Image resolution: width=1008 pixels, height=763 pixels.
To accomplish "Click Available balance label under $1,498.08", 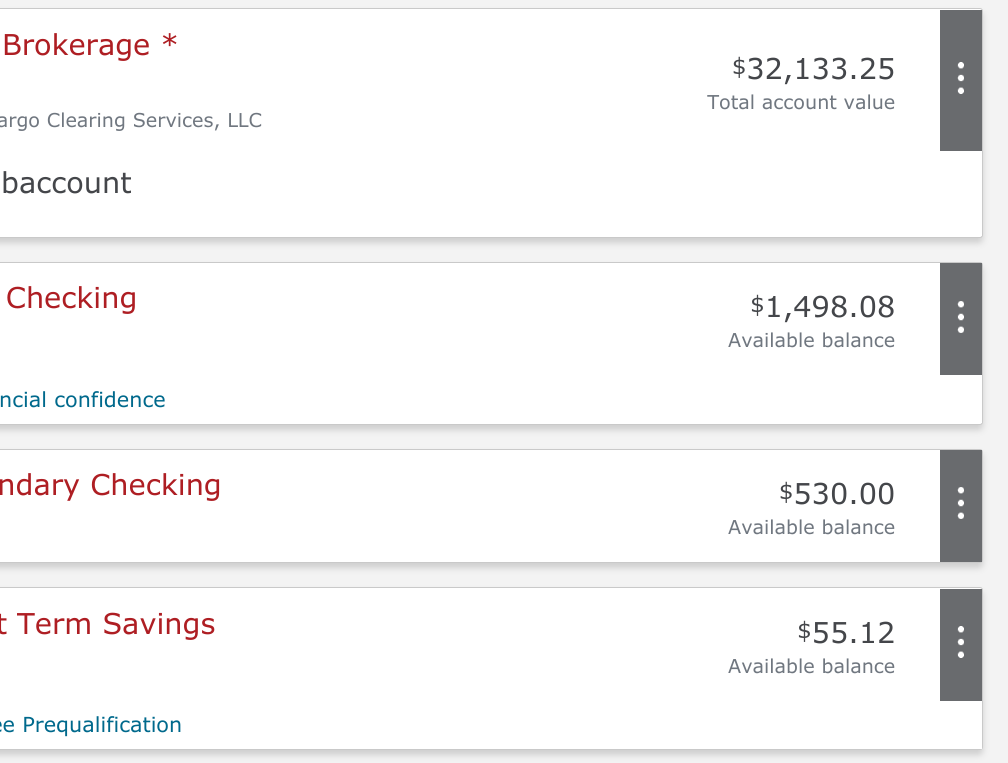I will (811, 340).
